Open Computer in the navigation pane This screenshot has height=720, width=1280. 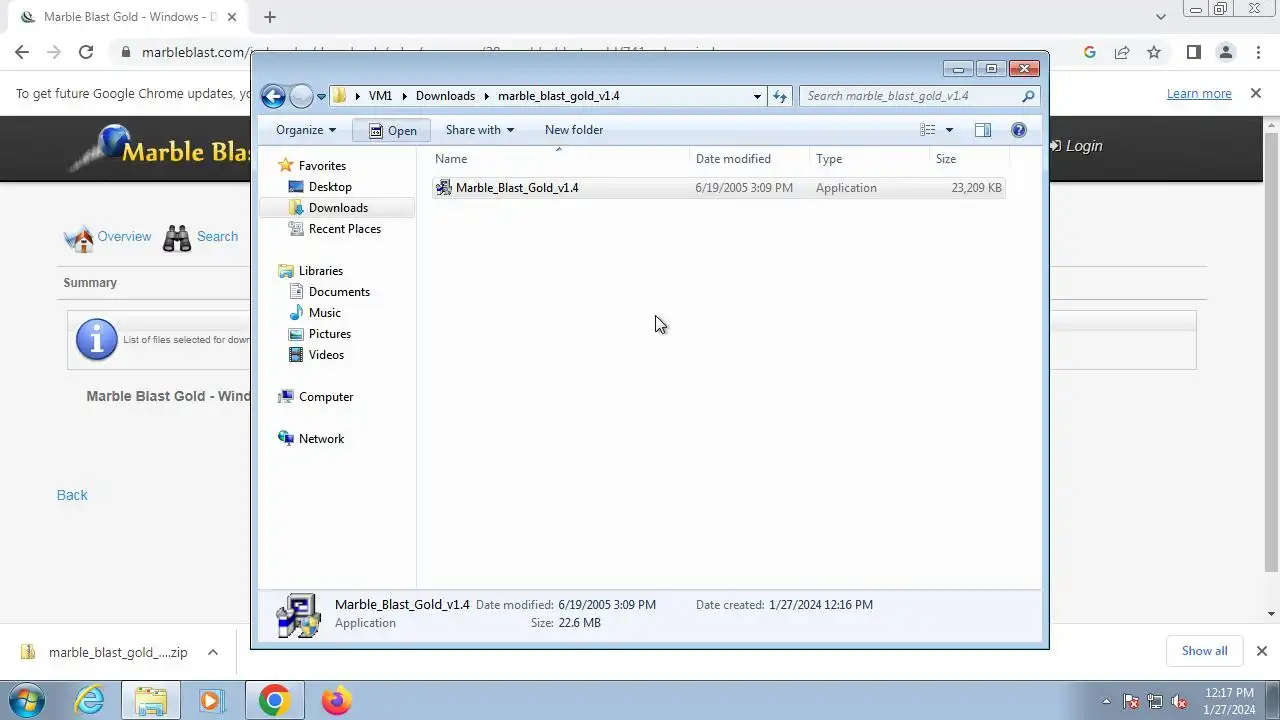pos(325,397)
